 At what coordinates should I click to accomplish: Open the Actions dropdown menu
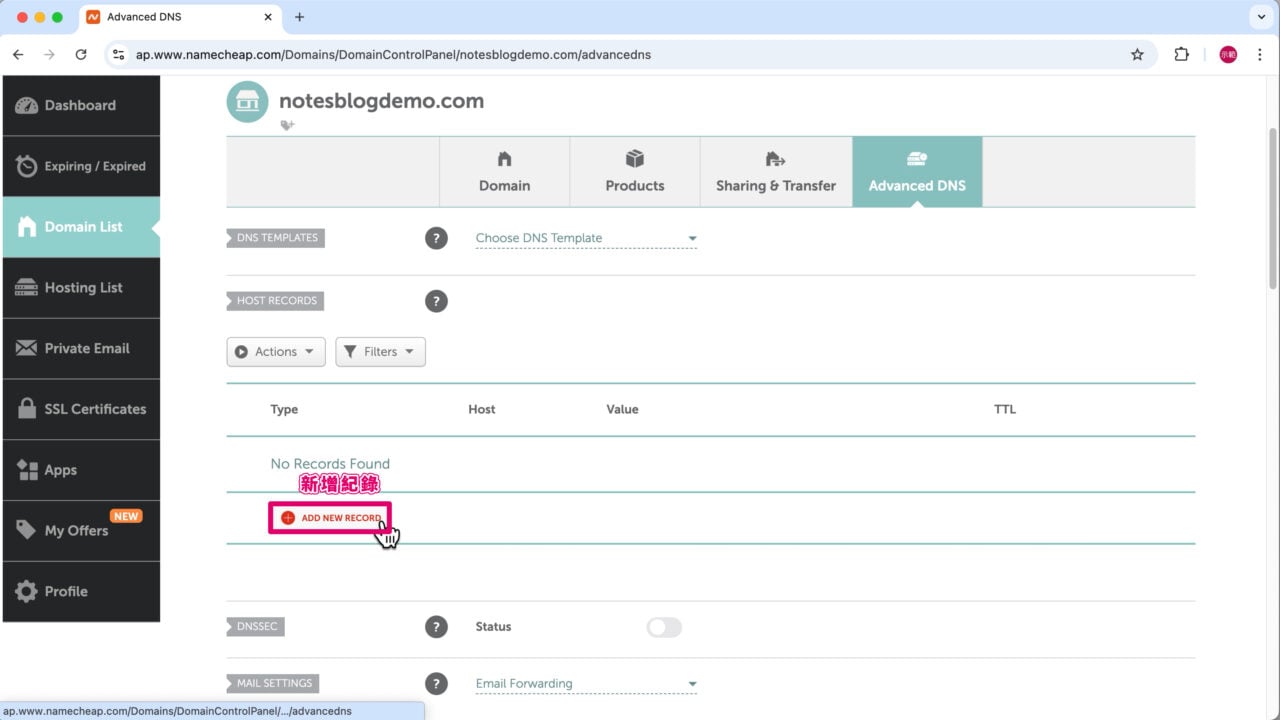click(x=276, y=352)
